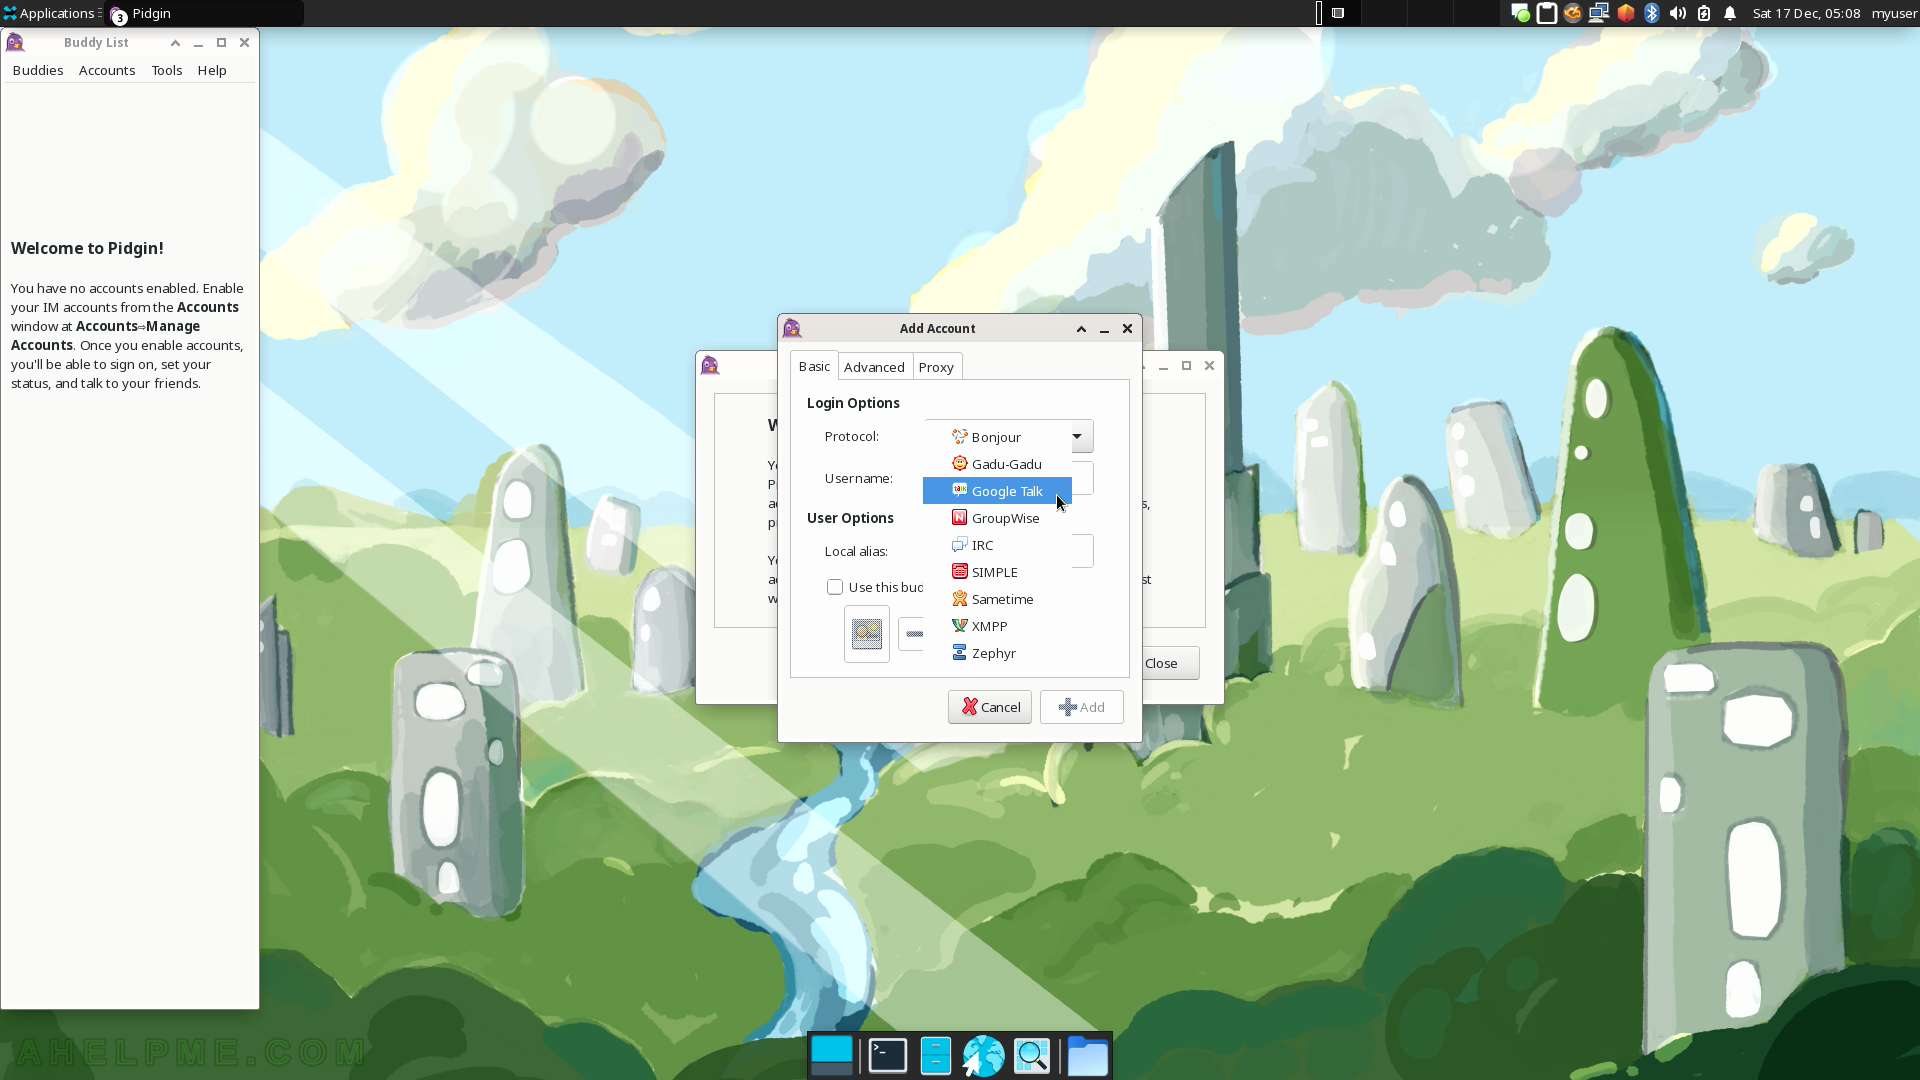The width and height of the screenshot is (1920, 1080).
Task: Open the Help menu in Buddy List
Action: 212,70
